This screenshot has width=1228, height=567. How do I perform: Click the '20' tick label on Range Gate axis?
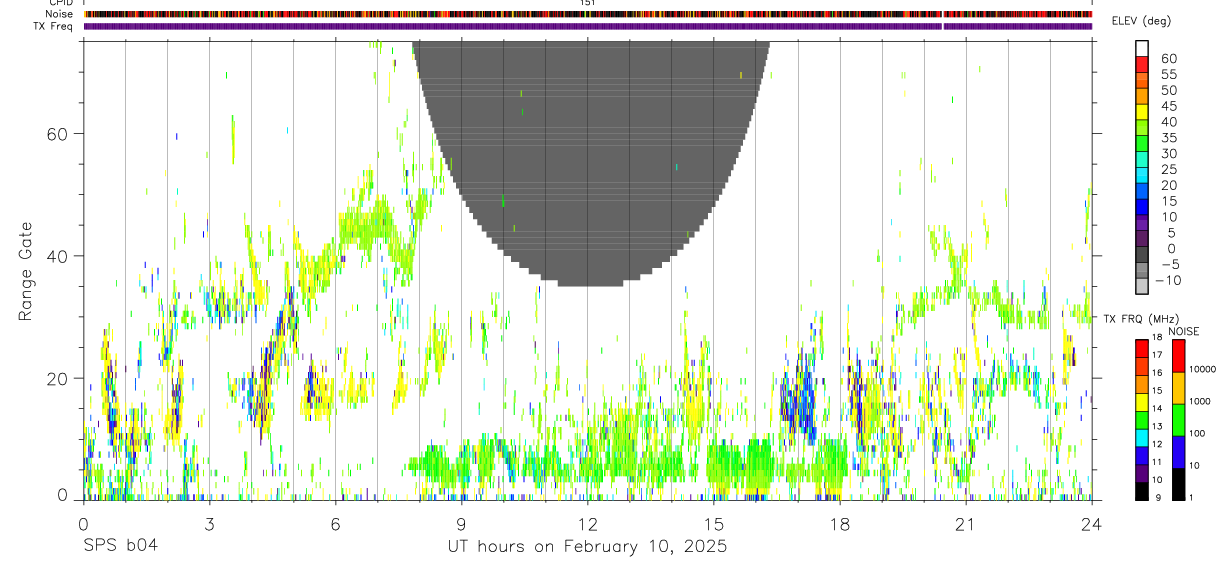[x=59, y=378]
